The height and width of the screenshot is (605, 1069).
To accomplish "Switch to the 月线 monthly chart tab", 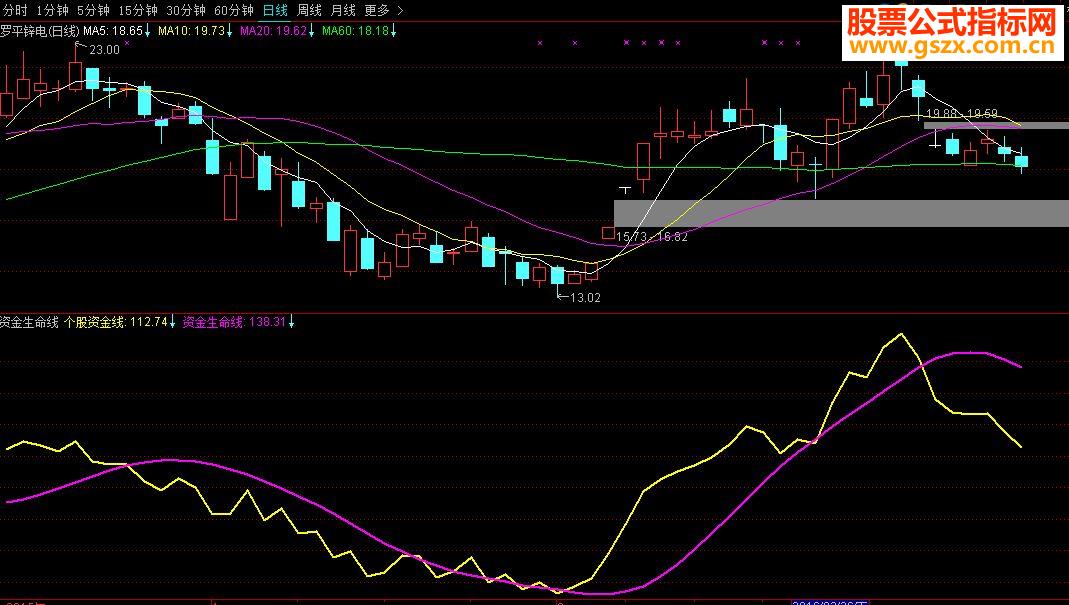I will [x=343, y=10].
